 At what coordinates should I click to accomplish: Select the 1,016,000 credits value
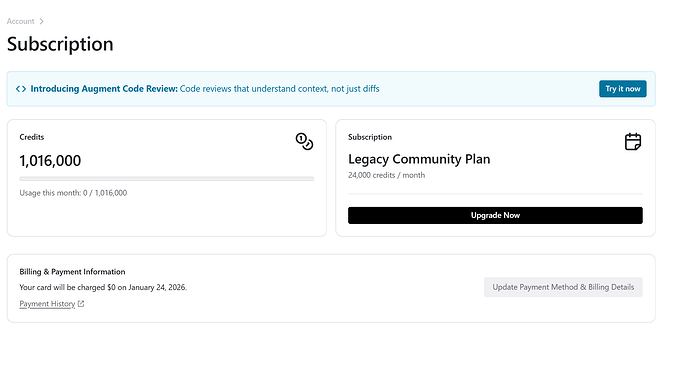pyautogui.click(x=50, y=161)
